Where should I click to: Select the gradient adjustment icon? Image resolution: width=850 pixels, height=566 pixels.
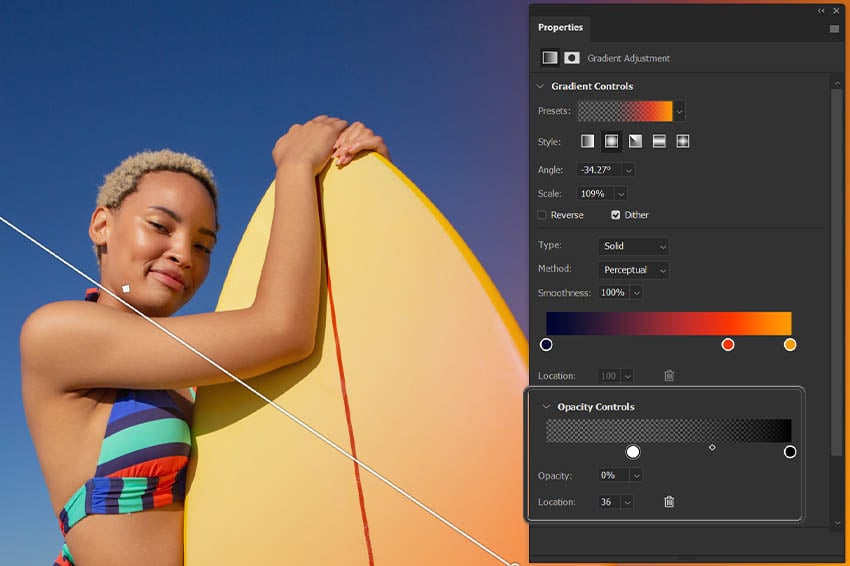550,57
